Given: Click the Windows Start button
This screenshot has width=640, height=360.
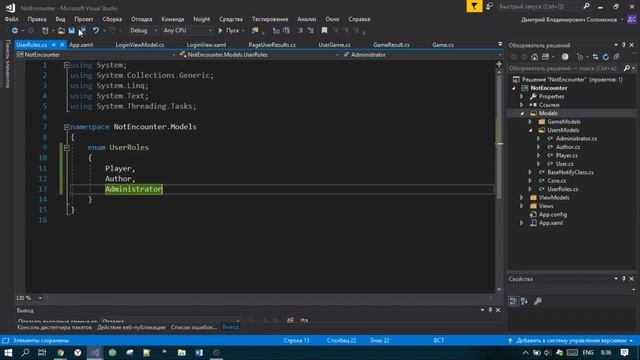Looking at the screenshot, I should (x=8, y=353).
